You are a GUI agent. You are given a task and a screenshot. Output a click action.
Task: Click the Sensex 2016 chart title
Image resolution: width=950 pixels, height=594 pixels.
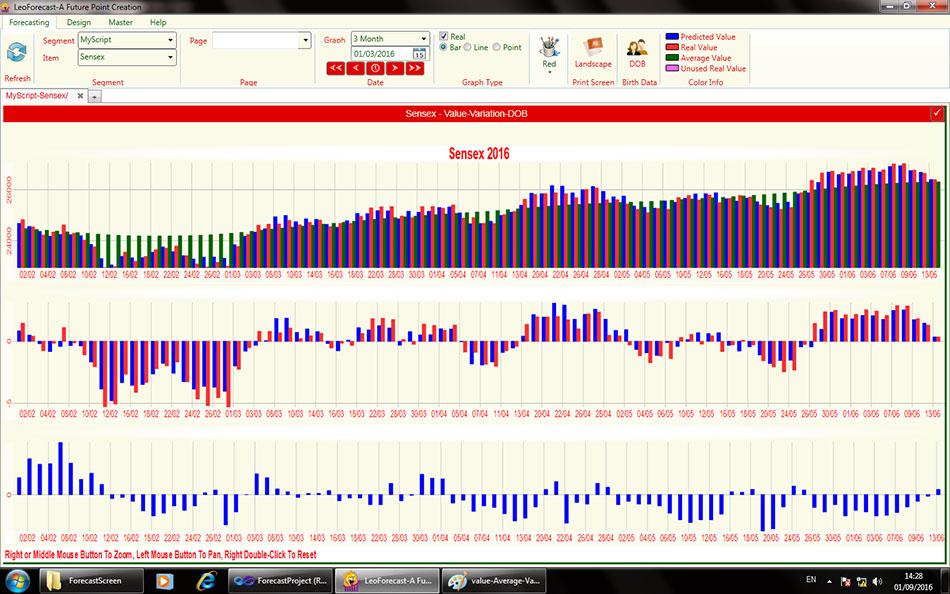(x=479, y=154)
